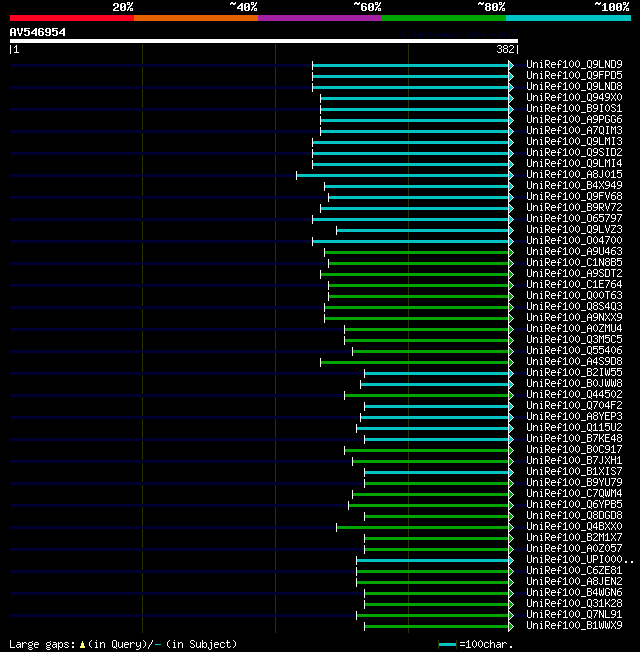The width and height of the screenshot is (640, 652).
Task: Click the text UniRef100_Q3M5C5
Action: pyautogui.click(x=574, y=339)
